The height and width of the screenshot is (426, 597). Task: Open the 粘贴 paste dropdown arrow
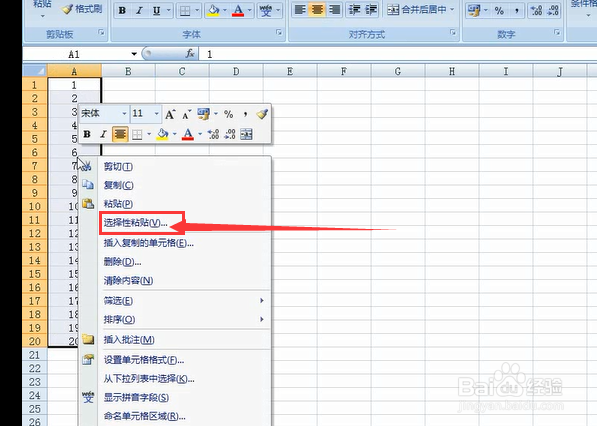click(x=43, y=16)
